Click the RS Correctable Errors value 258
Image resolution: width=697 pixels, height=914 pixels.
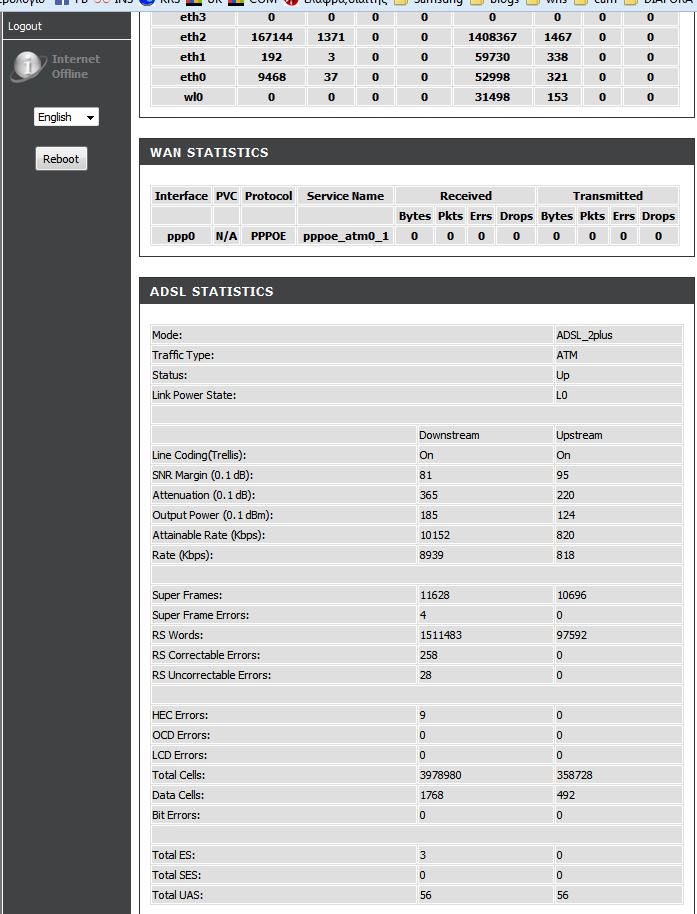point(428,655)
